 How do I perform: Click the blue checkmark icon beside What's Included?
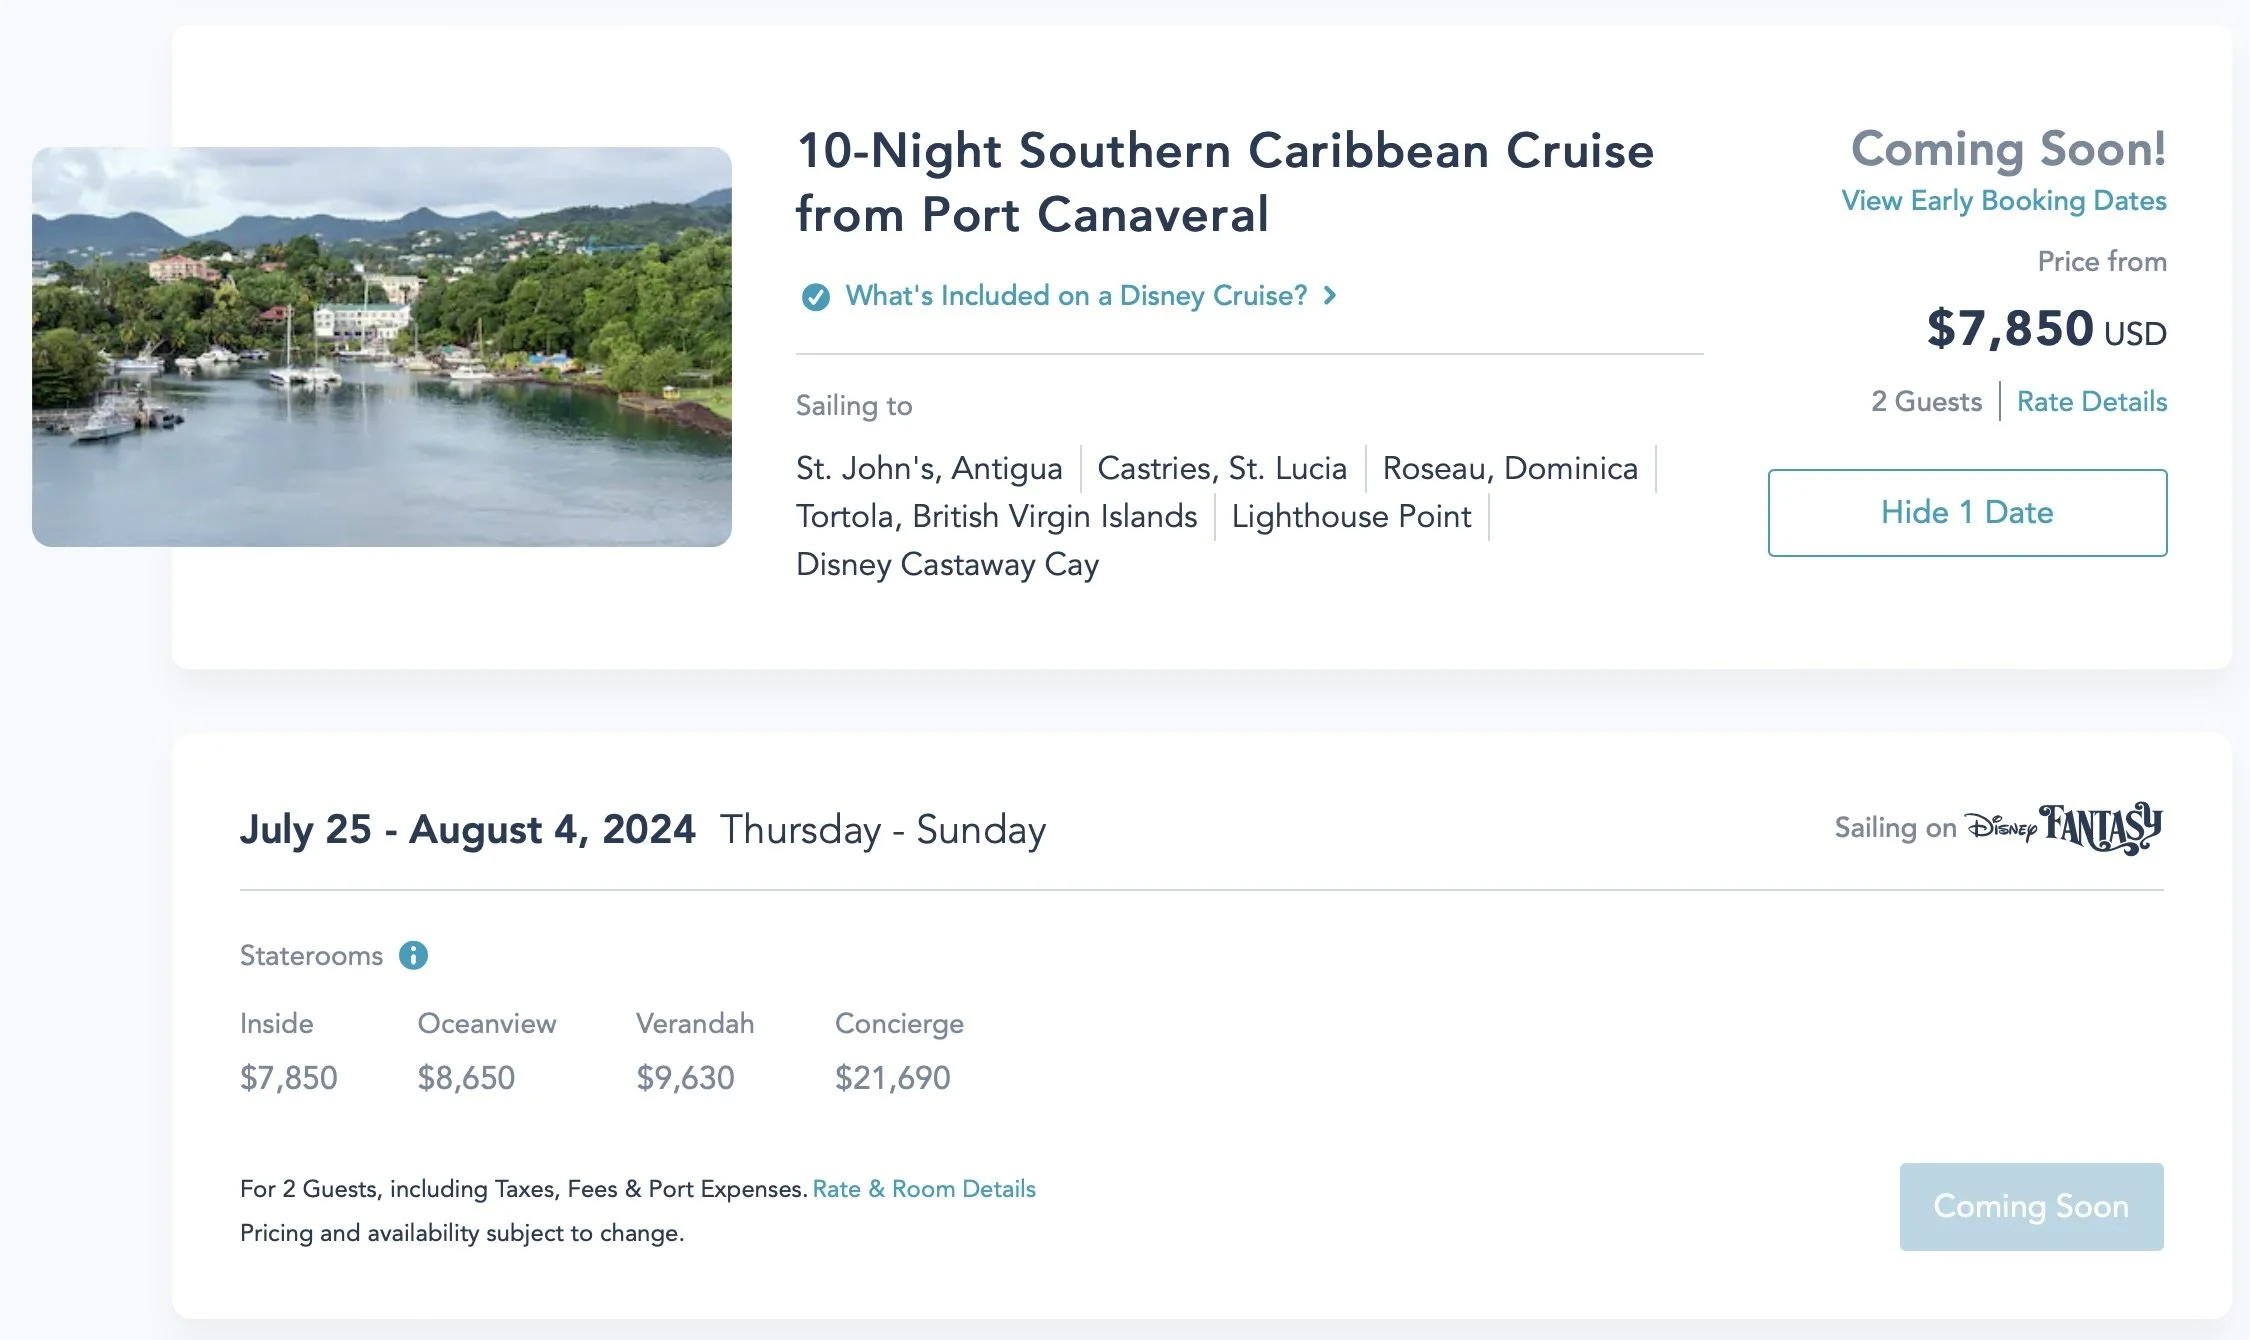pos(815,297)
